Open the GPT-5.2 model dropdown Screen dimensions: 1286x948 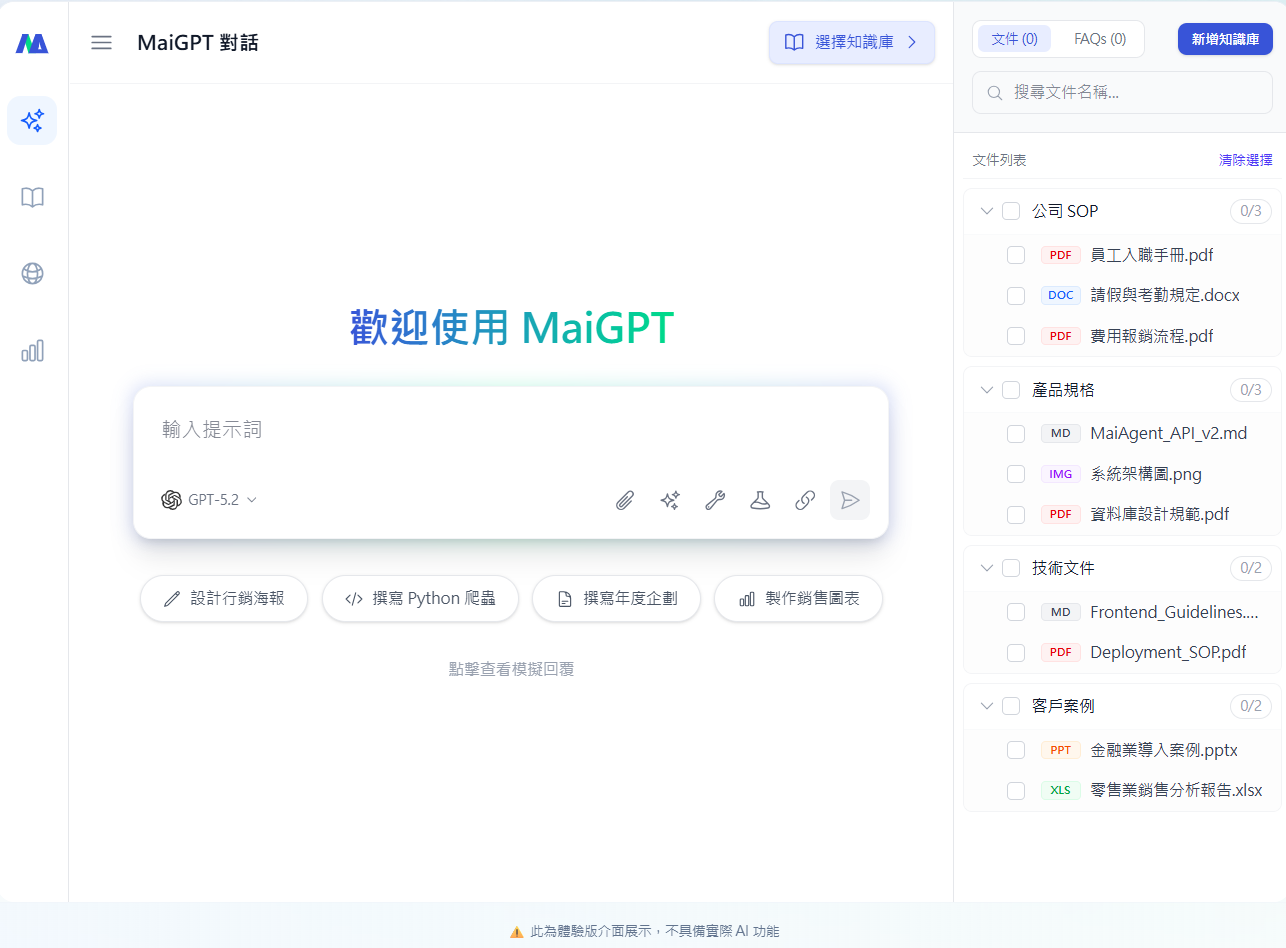(209, 500)
